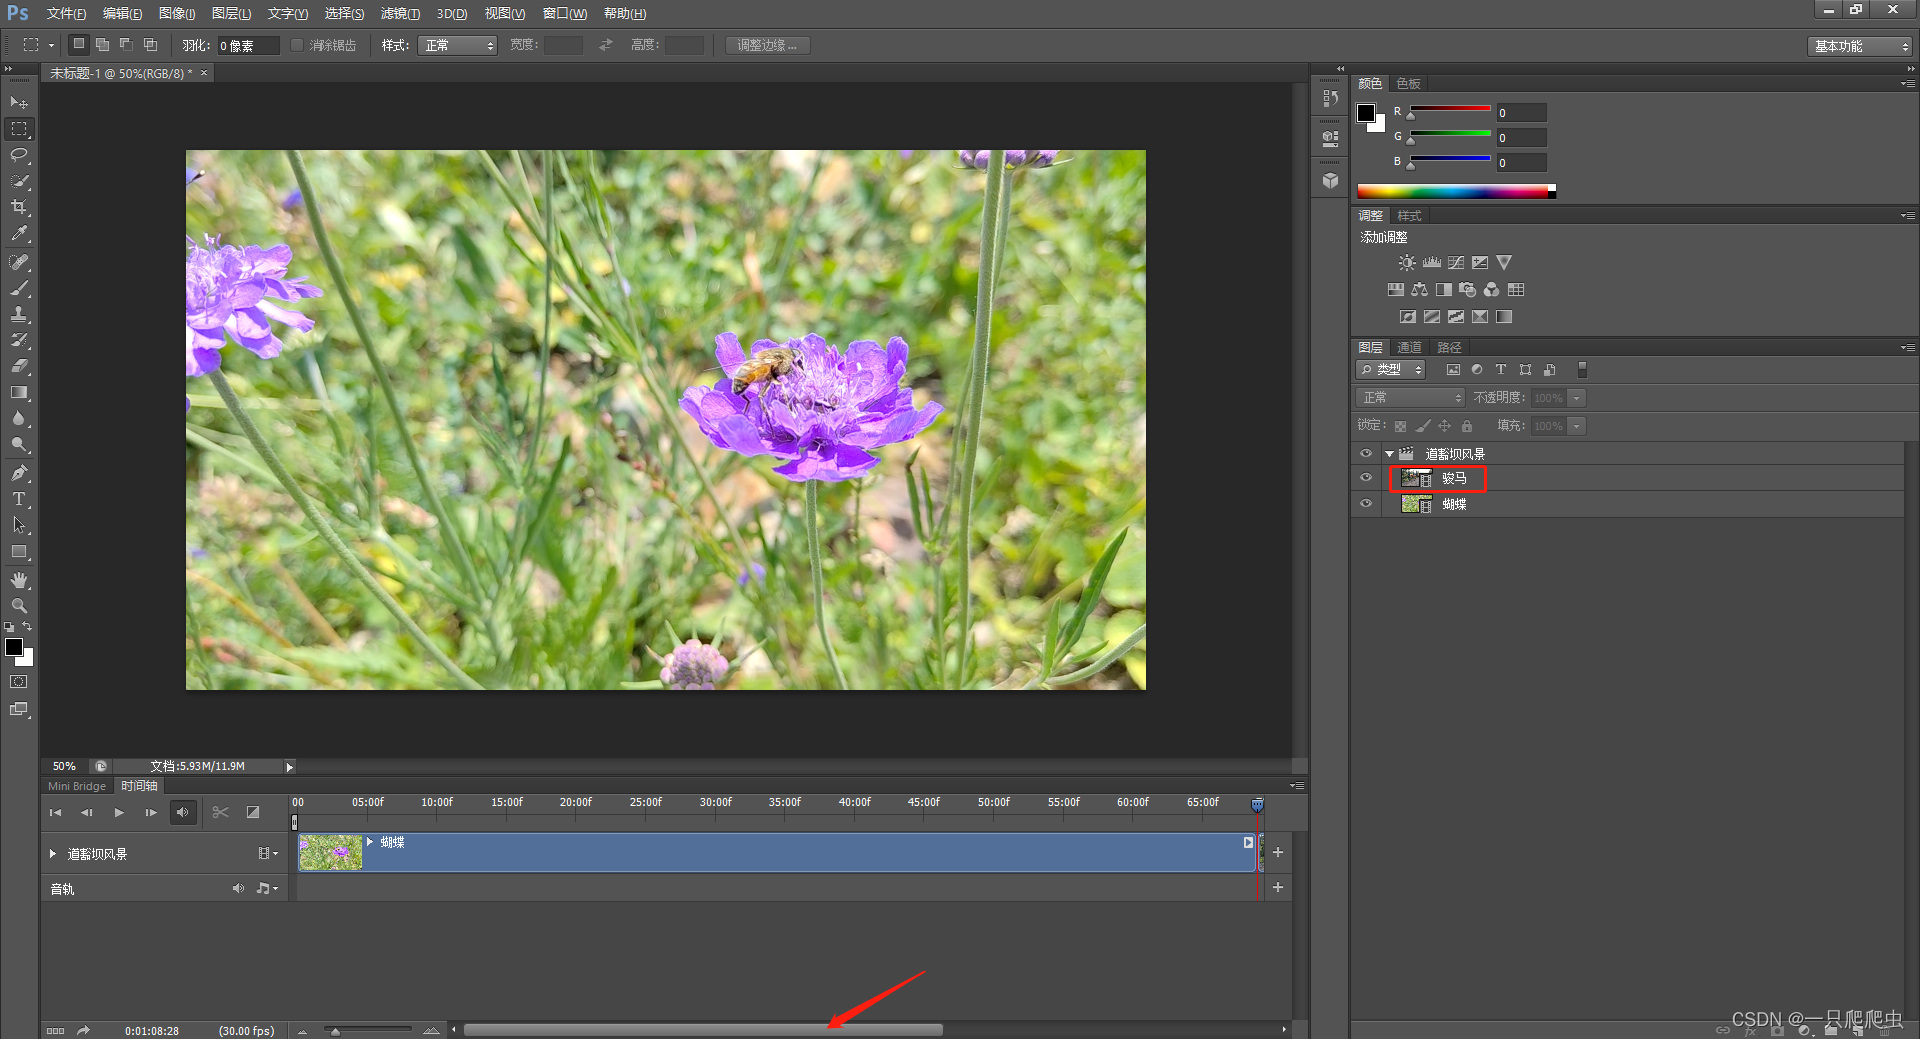The image size is (1920, 1039).
Task: Toggle timeline audio playback speaker button
Action: click(183, 812)
